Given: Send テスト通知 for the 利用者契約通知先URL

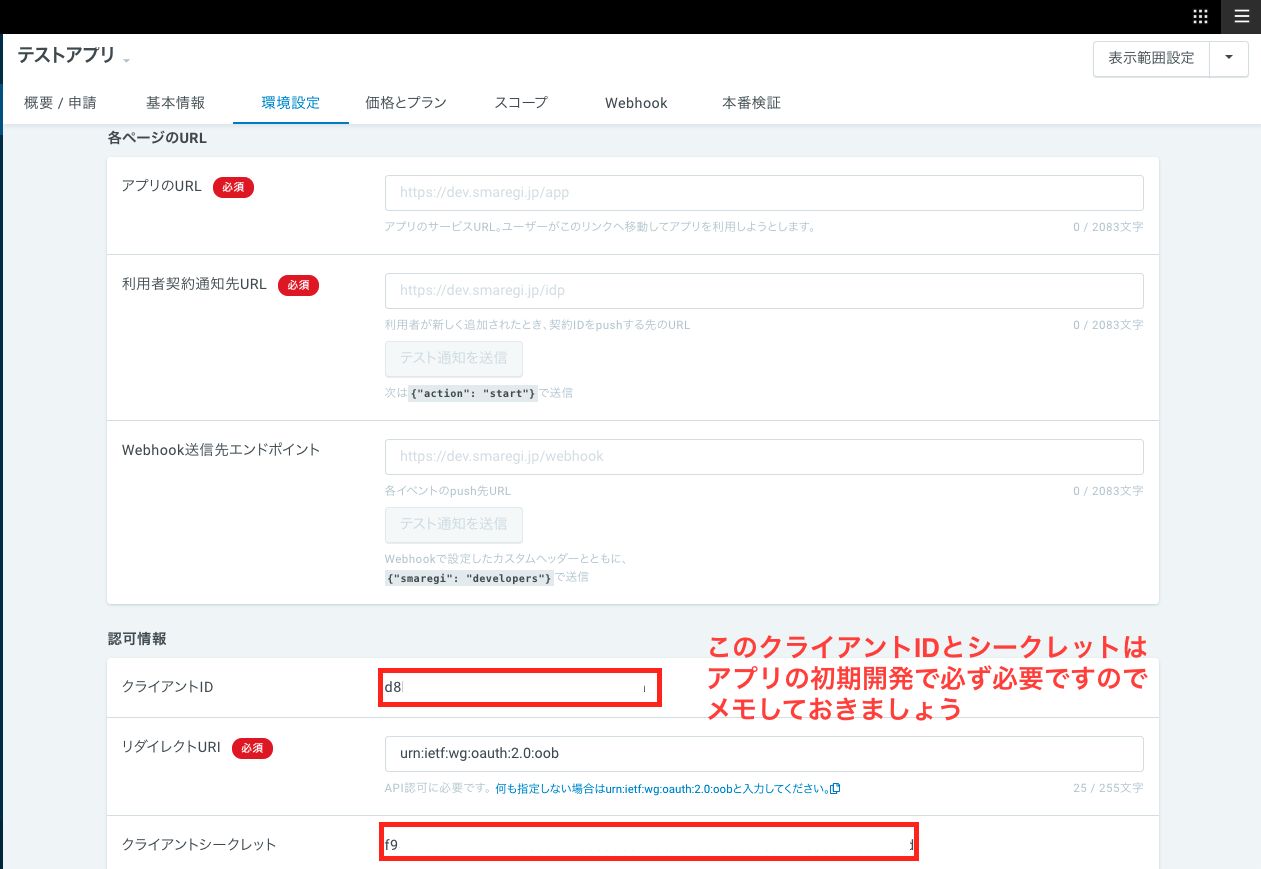Looking at the screenshot, I should tap(453, 359).
